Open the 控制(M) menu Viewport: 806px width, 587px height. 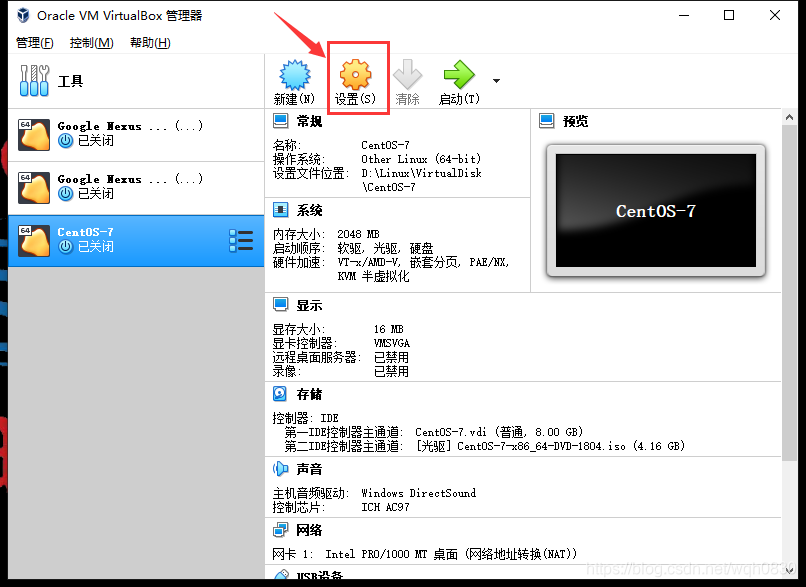(x=91, y=43)
